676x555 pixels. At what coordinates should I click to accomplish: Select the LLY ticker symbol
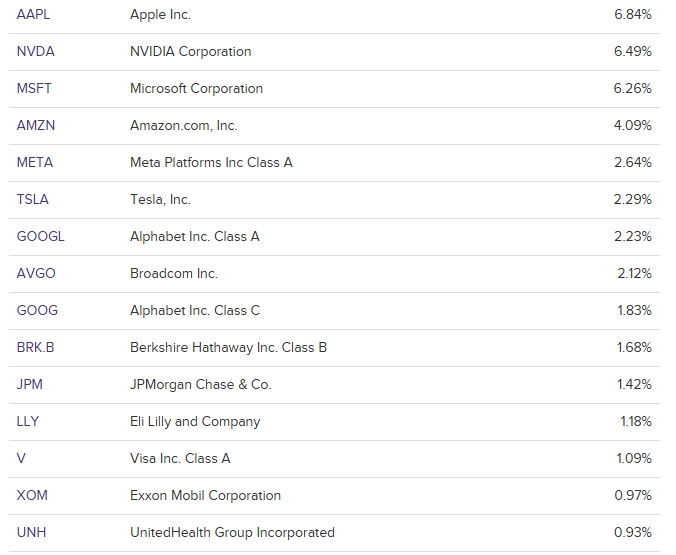click(x=28, y=422)
